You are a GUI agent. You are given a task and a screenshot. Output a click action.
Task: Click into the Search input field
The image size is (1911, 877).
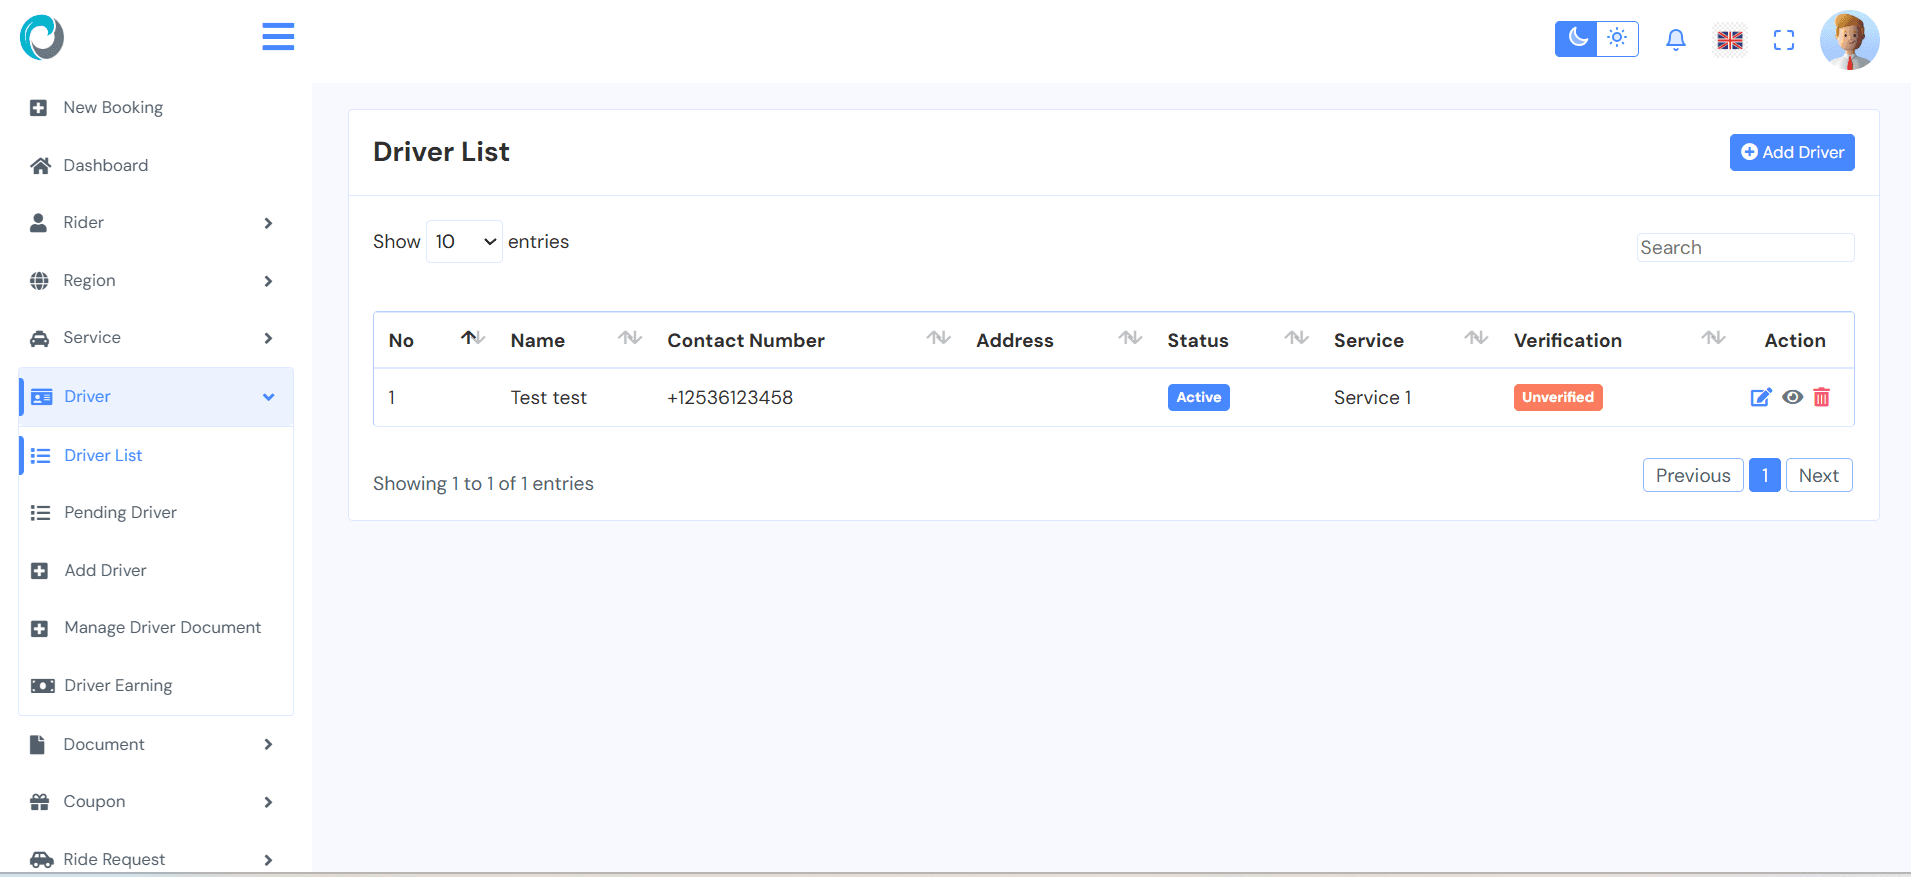pyautogui.click(x=1745, y=248)
